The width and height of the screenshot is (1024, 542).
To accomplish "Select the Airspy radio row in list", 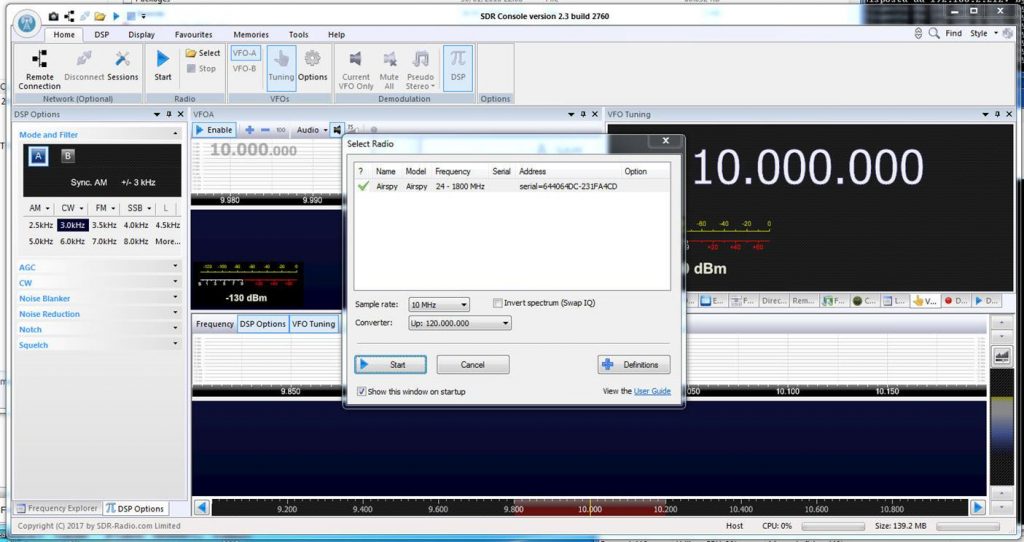I will pos(513,186).
